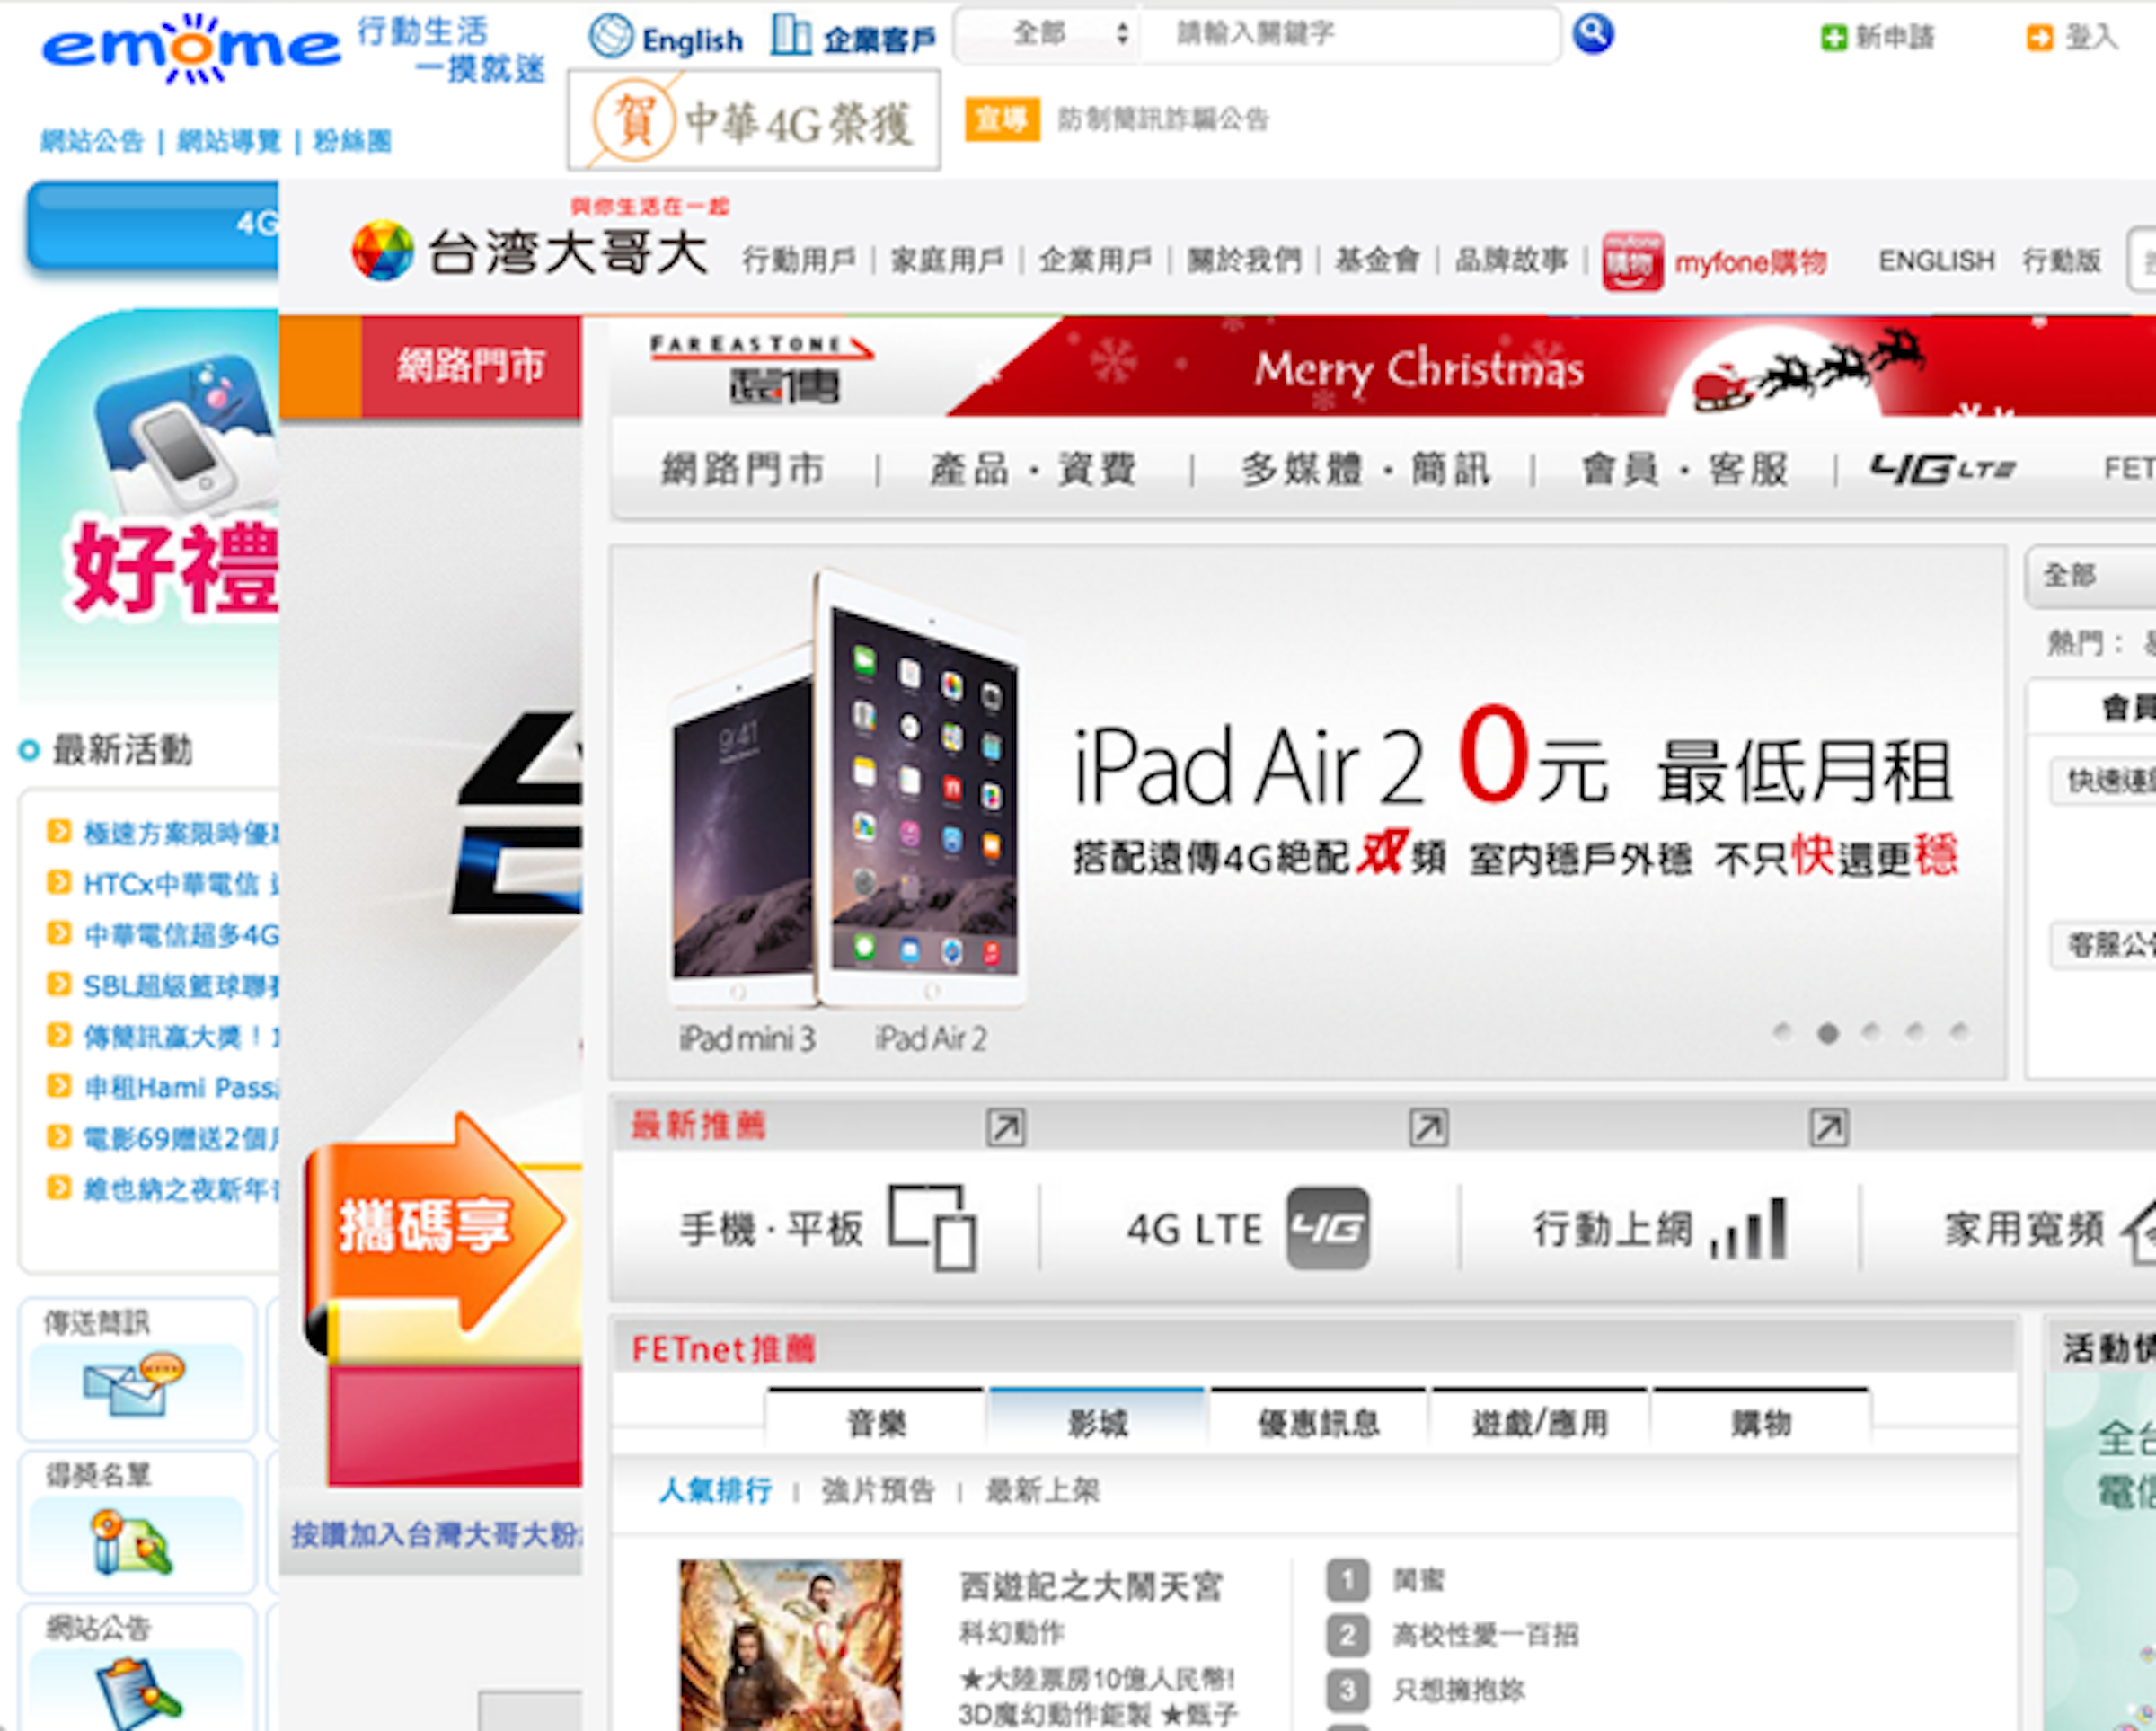Click the Taiwan Mobile colorful logo

(382, 250)
